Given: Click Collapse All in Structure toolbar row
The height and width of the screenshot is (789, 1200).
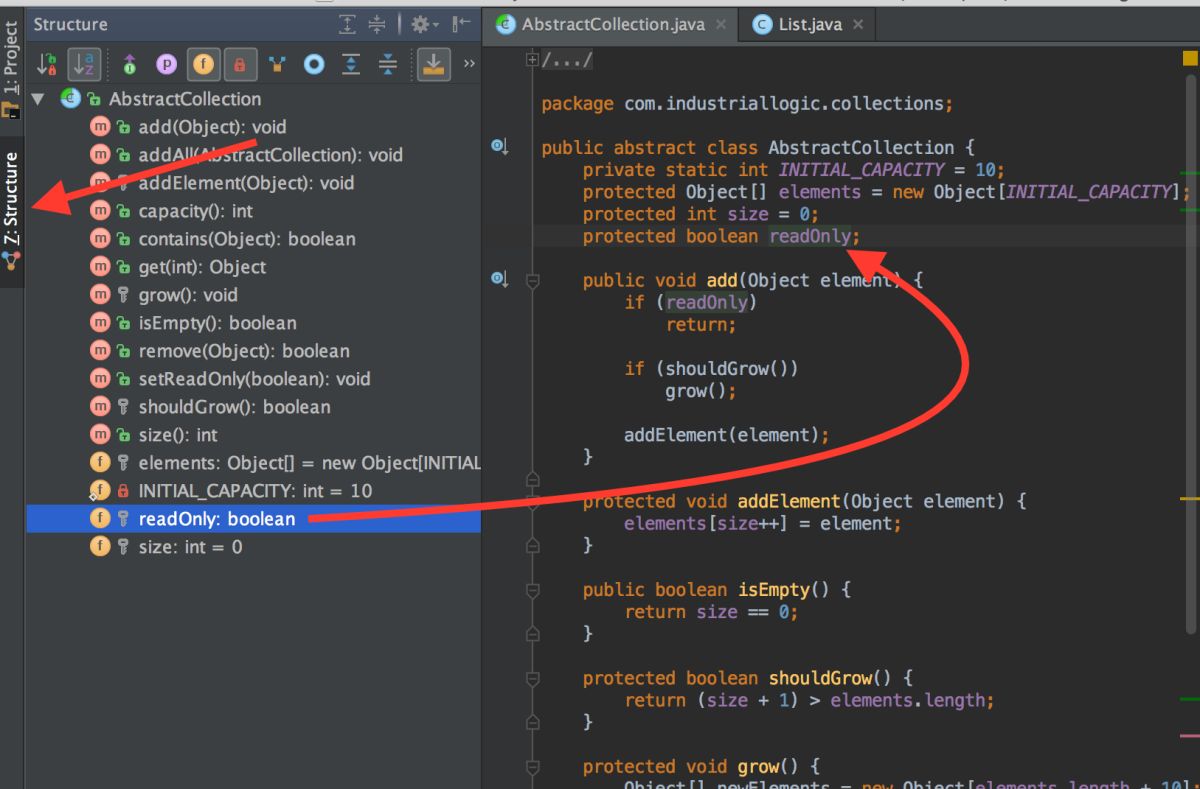Looking at the screenshot, I should [388, 65].
